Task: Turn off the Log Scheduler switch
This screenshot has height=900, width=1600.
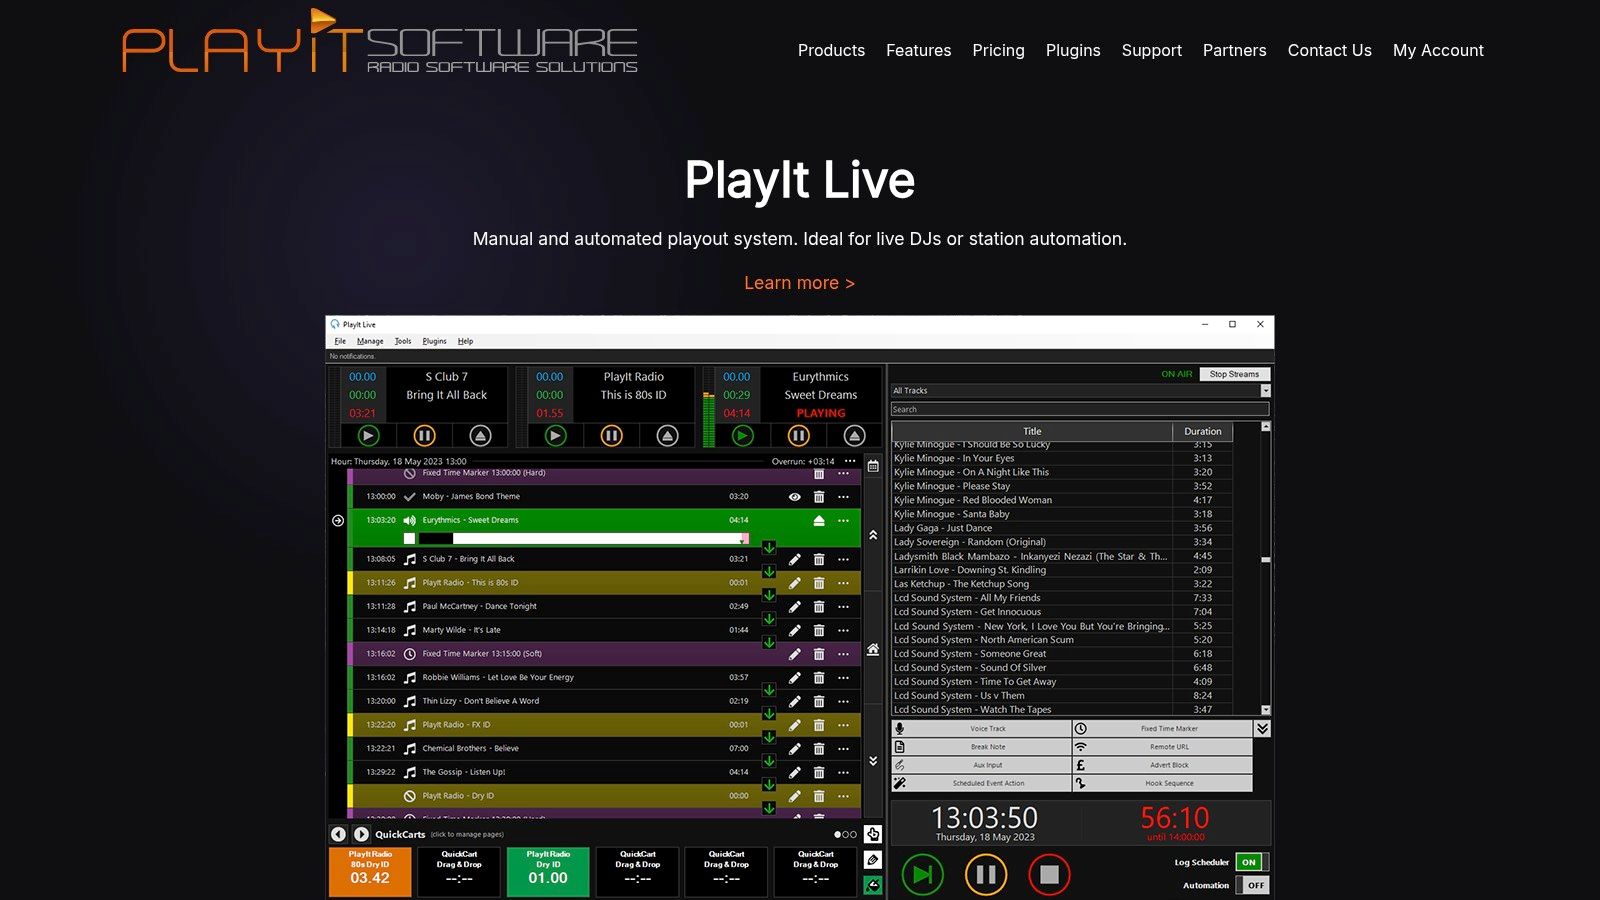Action: (1252, 862)
